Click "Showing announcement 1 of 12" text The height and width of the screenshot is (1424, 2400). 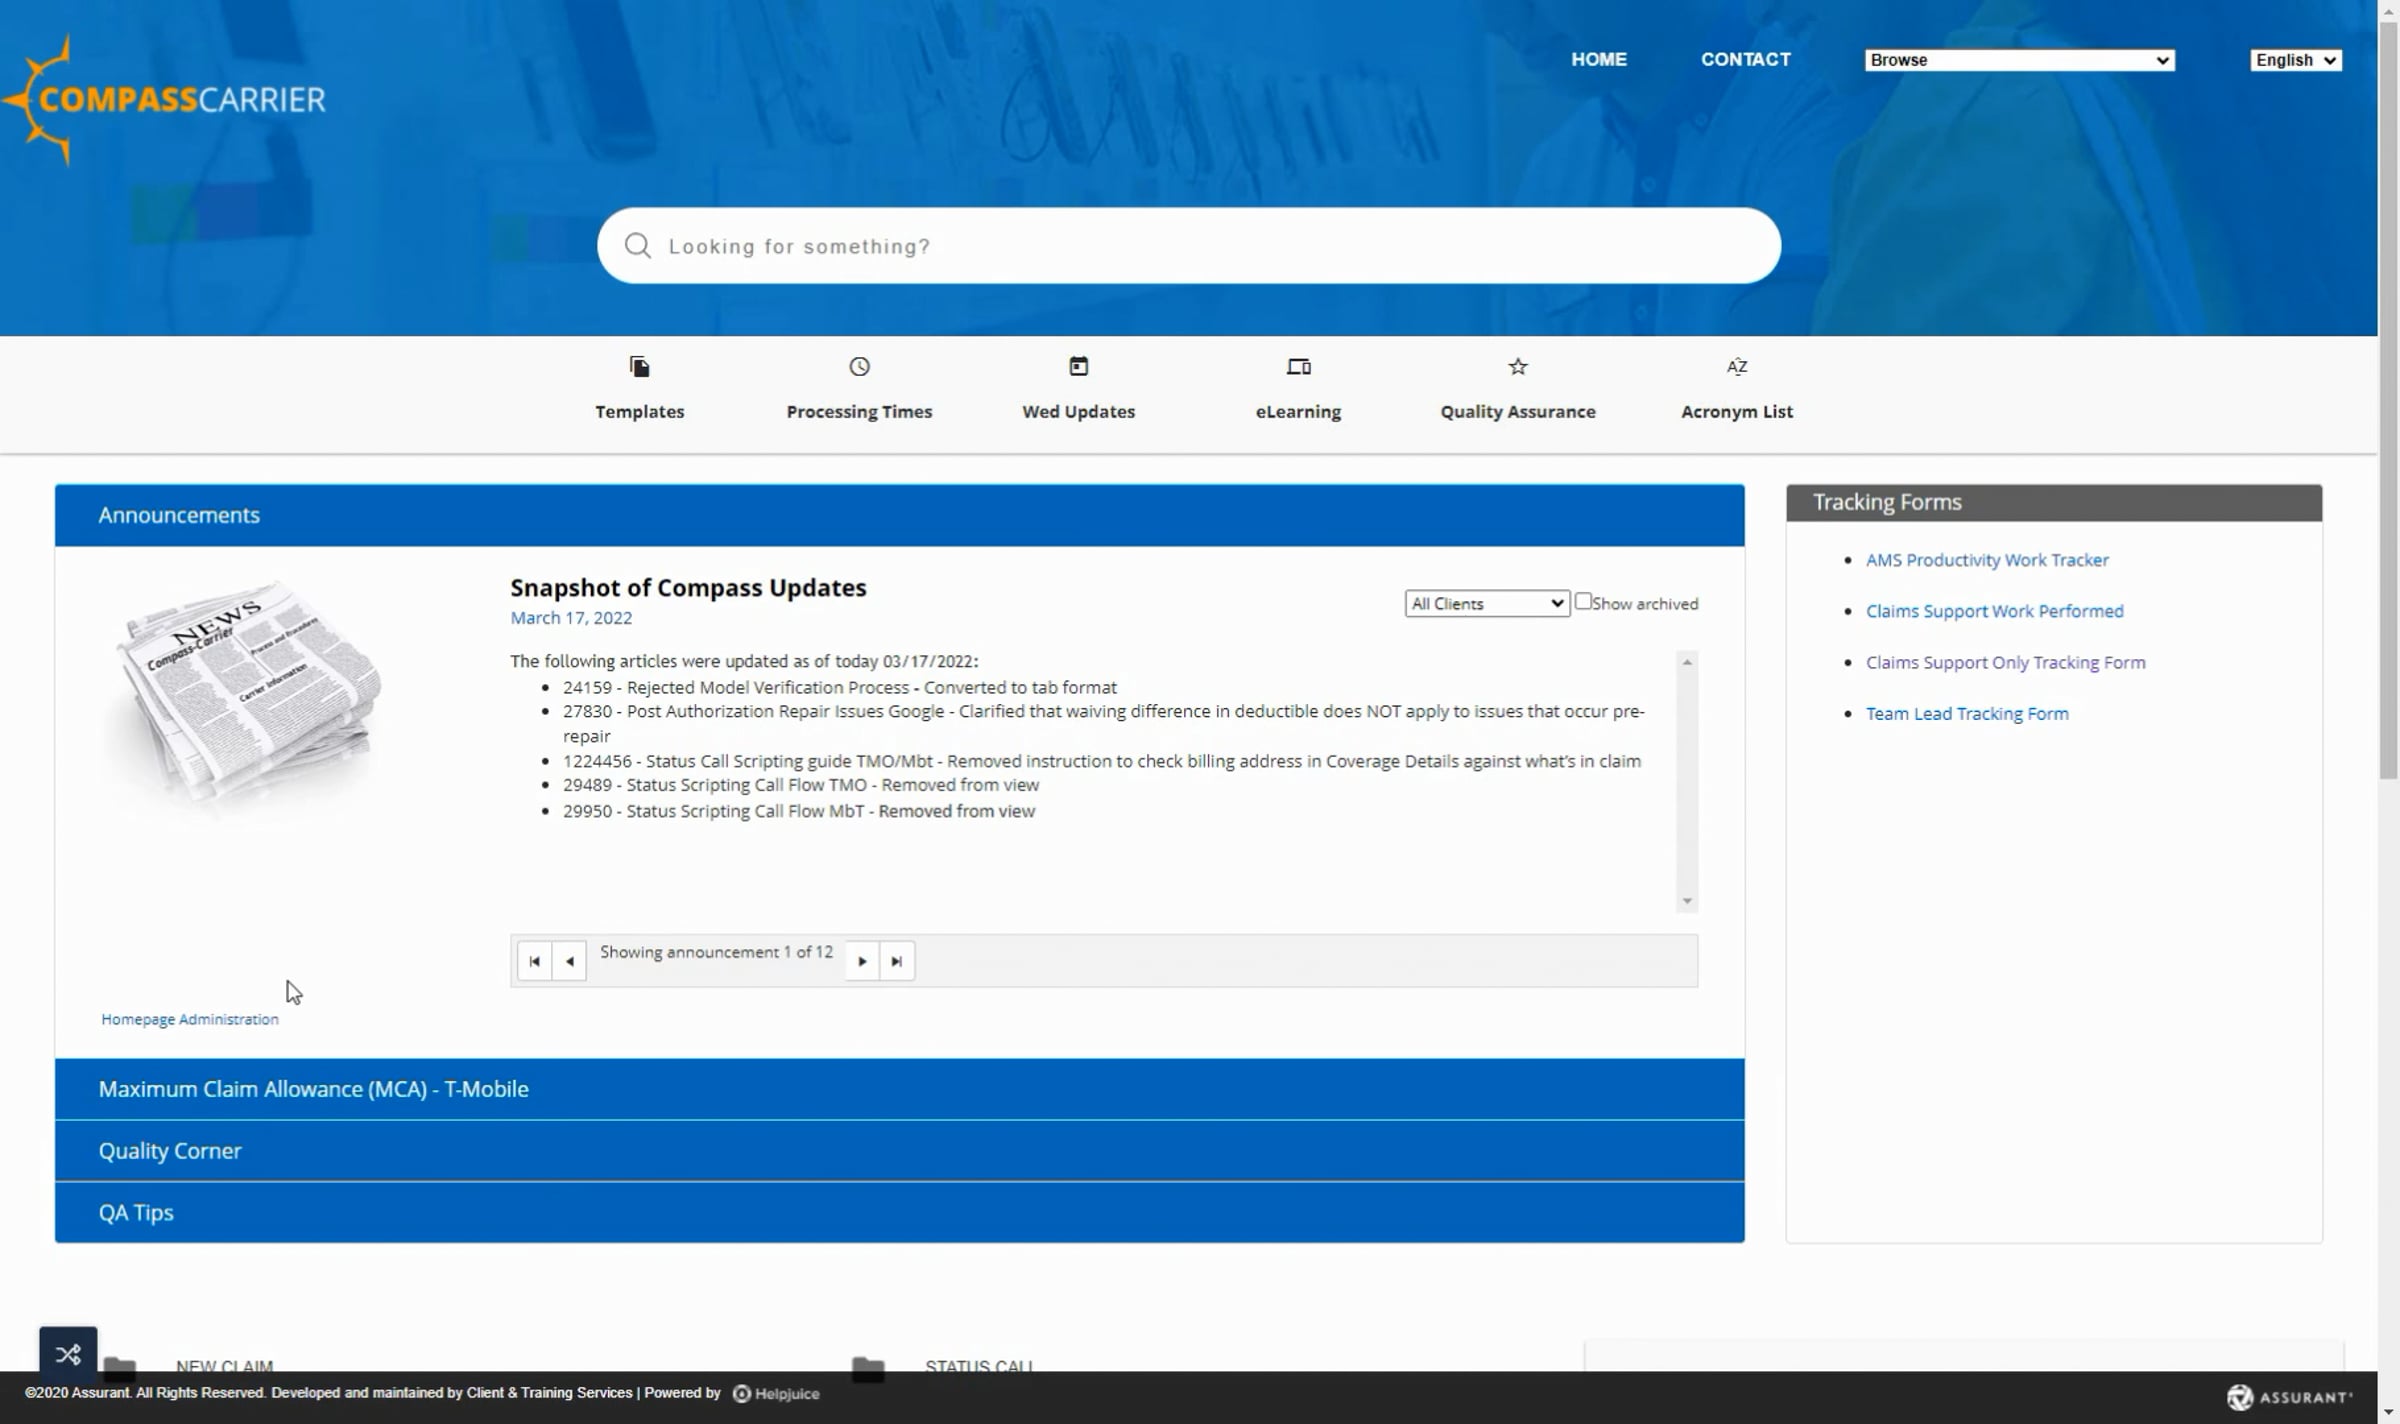click(x=716, y=952)
